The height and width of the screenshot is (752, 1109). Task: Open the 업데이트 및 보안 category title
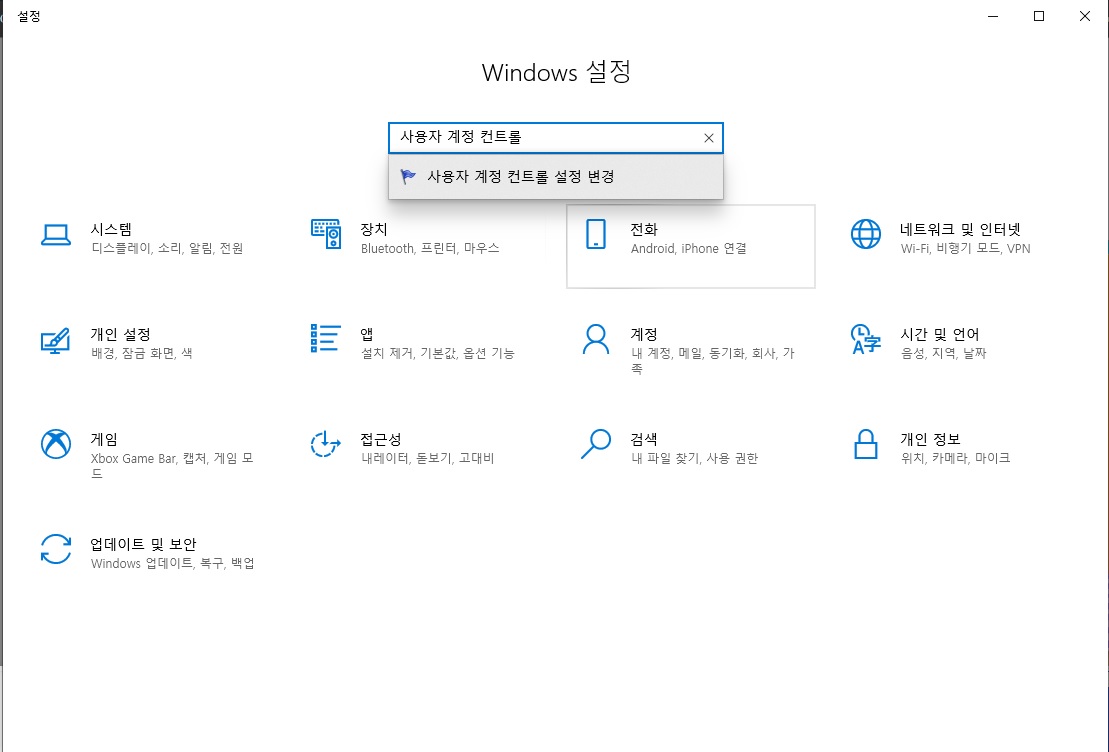(144, 544)
